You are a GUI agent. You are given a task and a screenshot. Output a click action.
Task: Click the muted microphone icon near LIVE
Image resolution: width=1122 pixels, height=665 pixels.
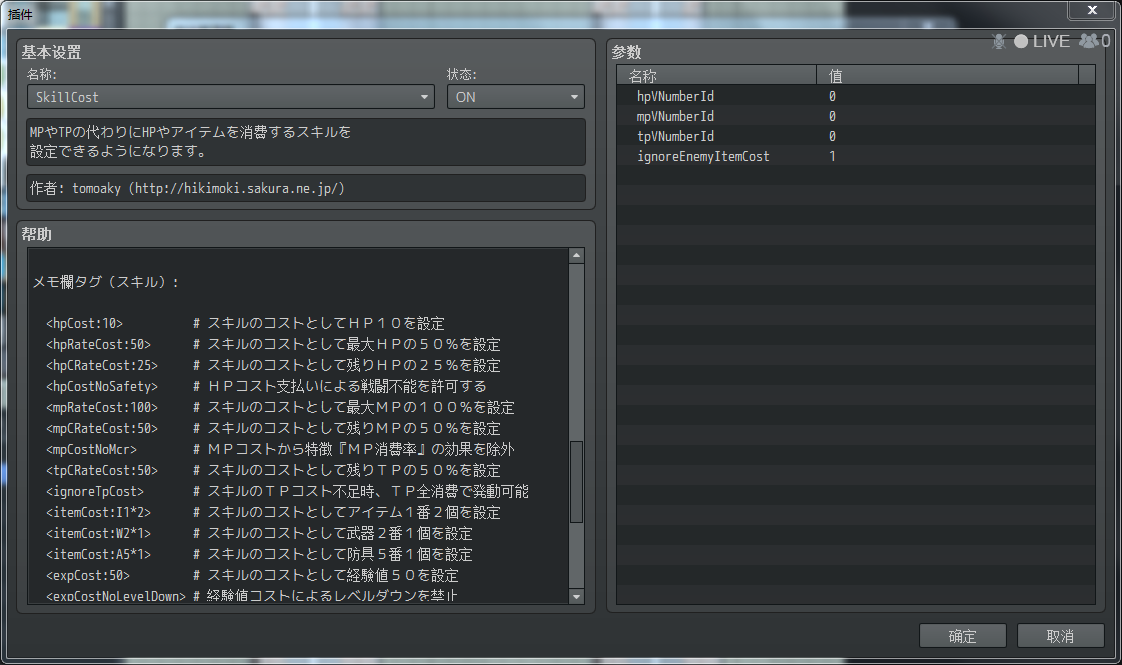pyautogui.click(x=999, y=42)
